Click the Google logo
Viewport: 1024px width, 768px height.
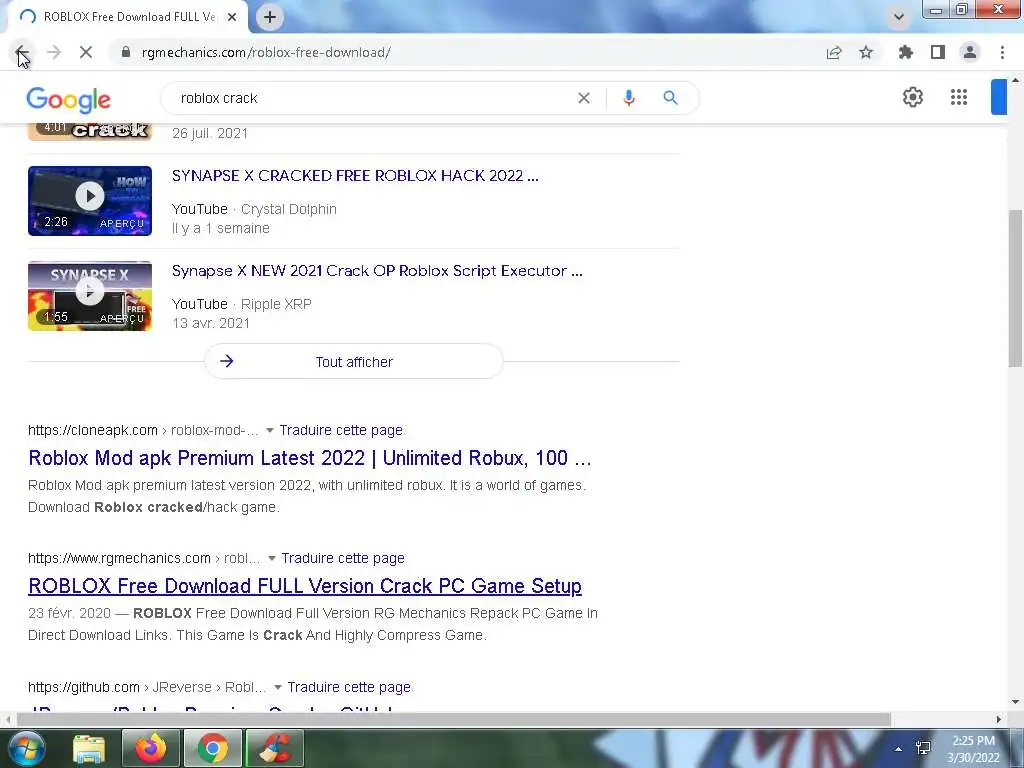(x=69, y=99)
